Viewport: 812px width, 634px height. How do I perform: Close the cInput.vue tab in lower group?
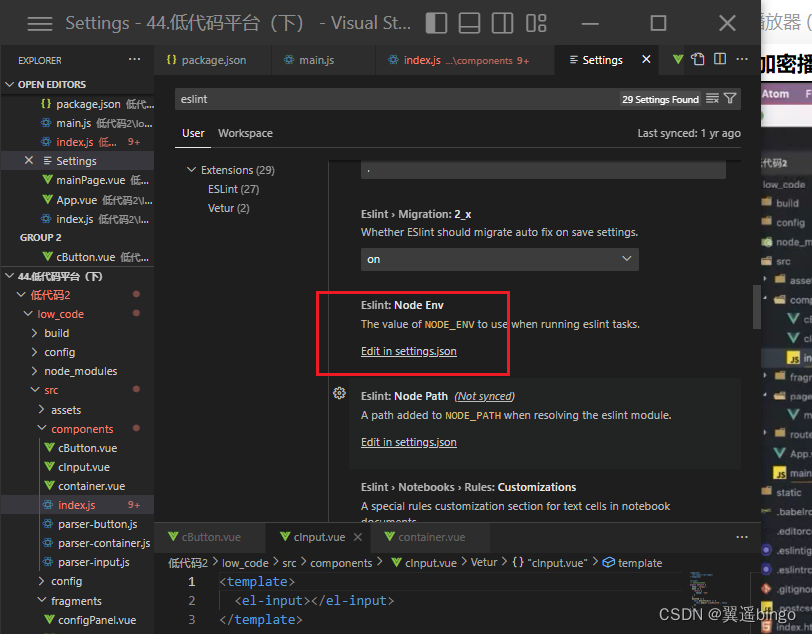(358, 537)
